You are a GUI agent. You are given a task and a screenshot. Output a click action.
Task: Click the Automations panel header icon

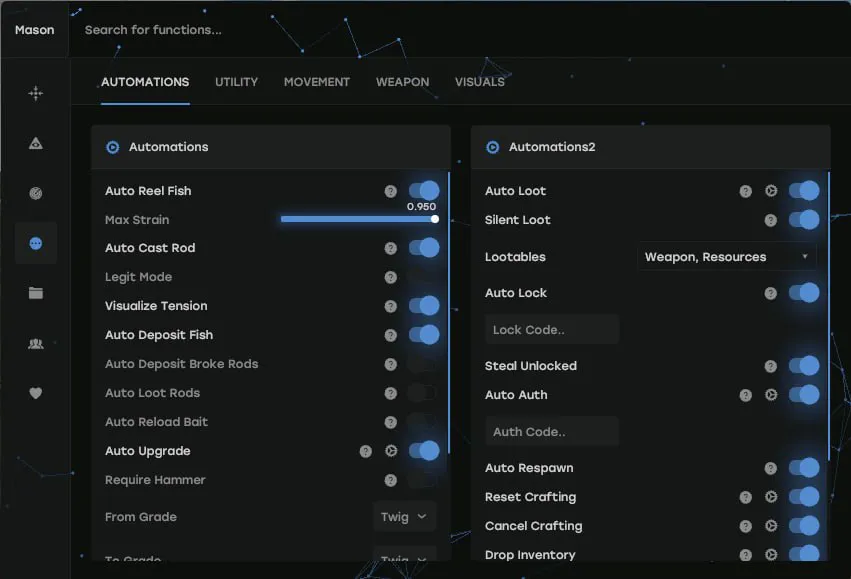point(112,147)
